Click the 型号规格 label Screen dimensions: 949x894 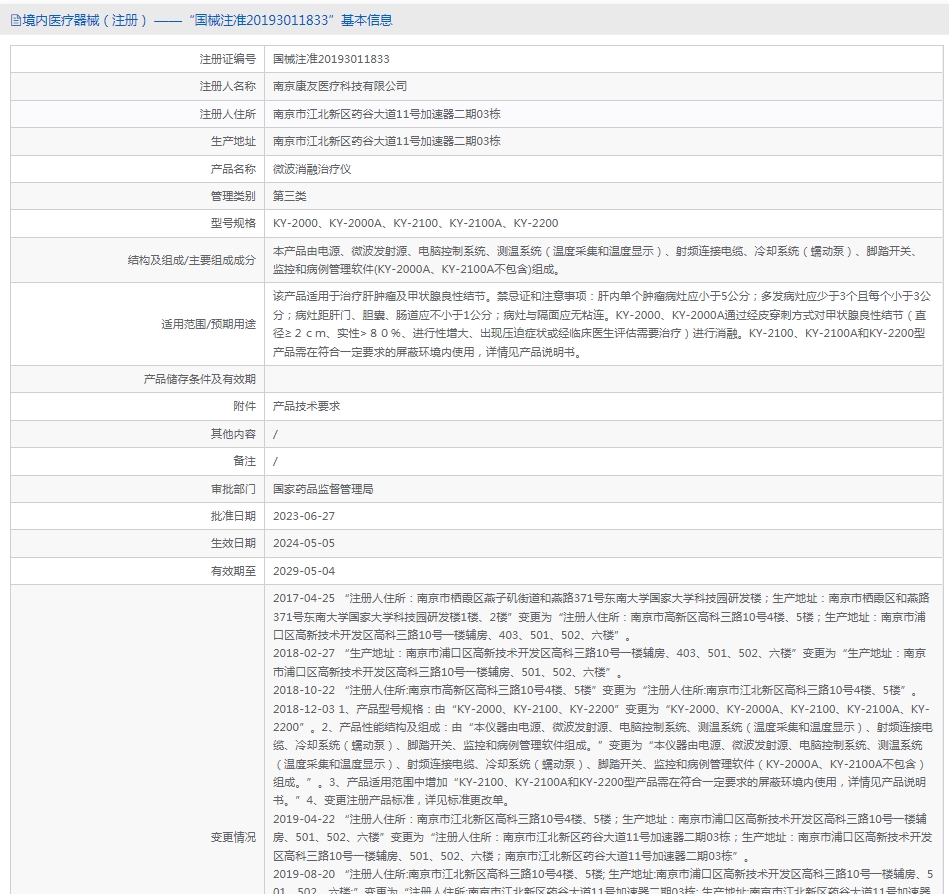coord(233,223)
